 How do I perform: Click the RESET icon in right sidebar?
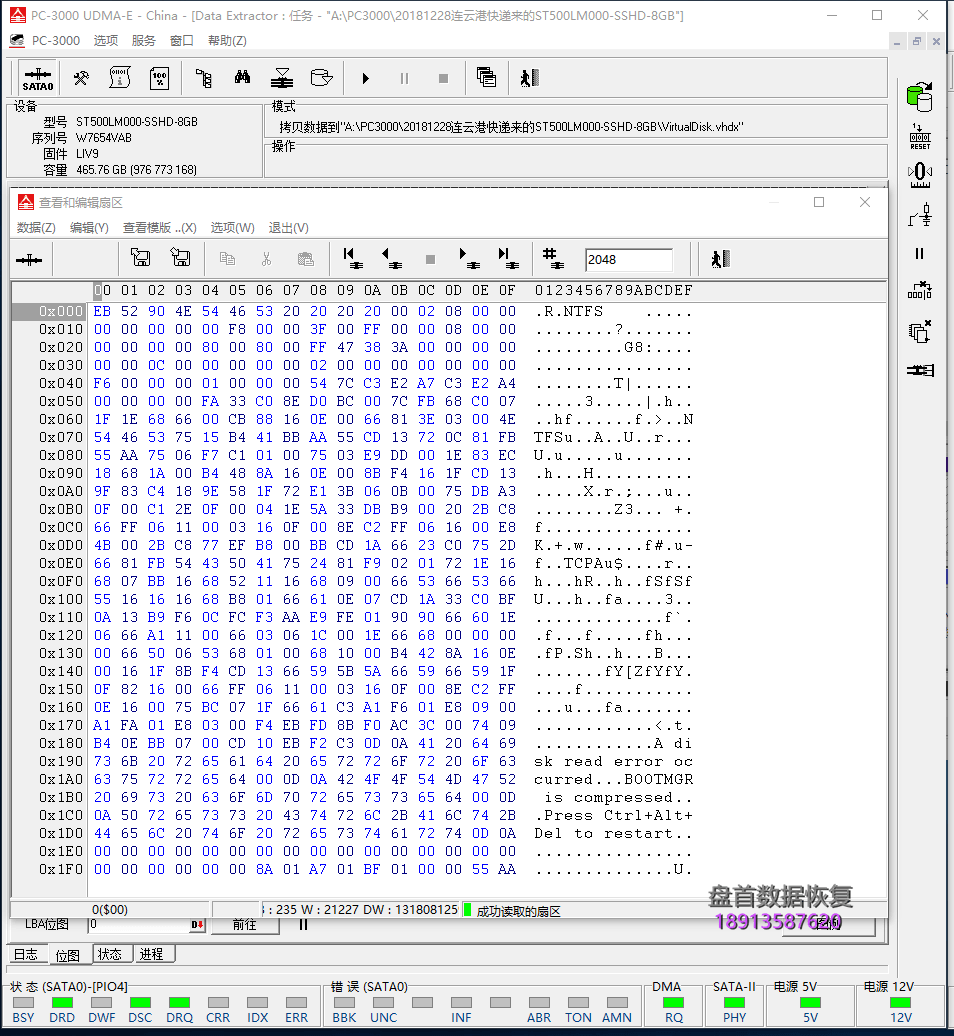(x=920, y=136)
